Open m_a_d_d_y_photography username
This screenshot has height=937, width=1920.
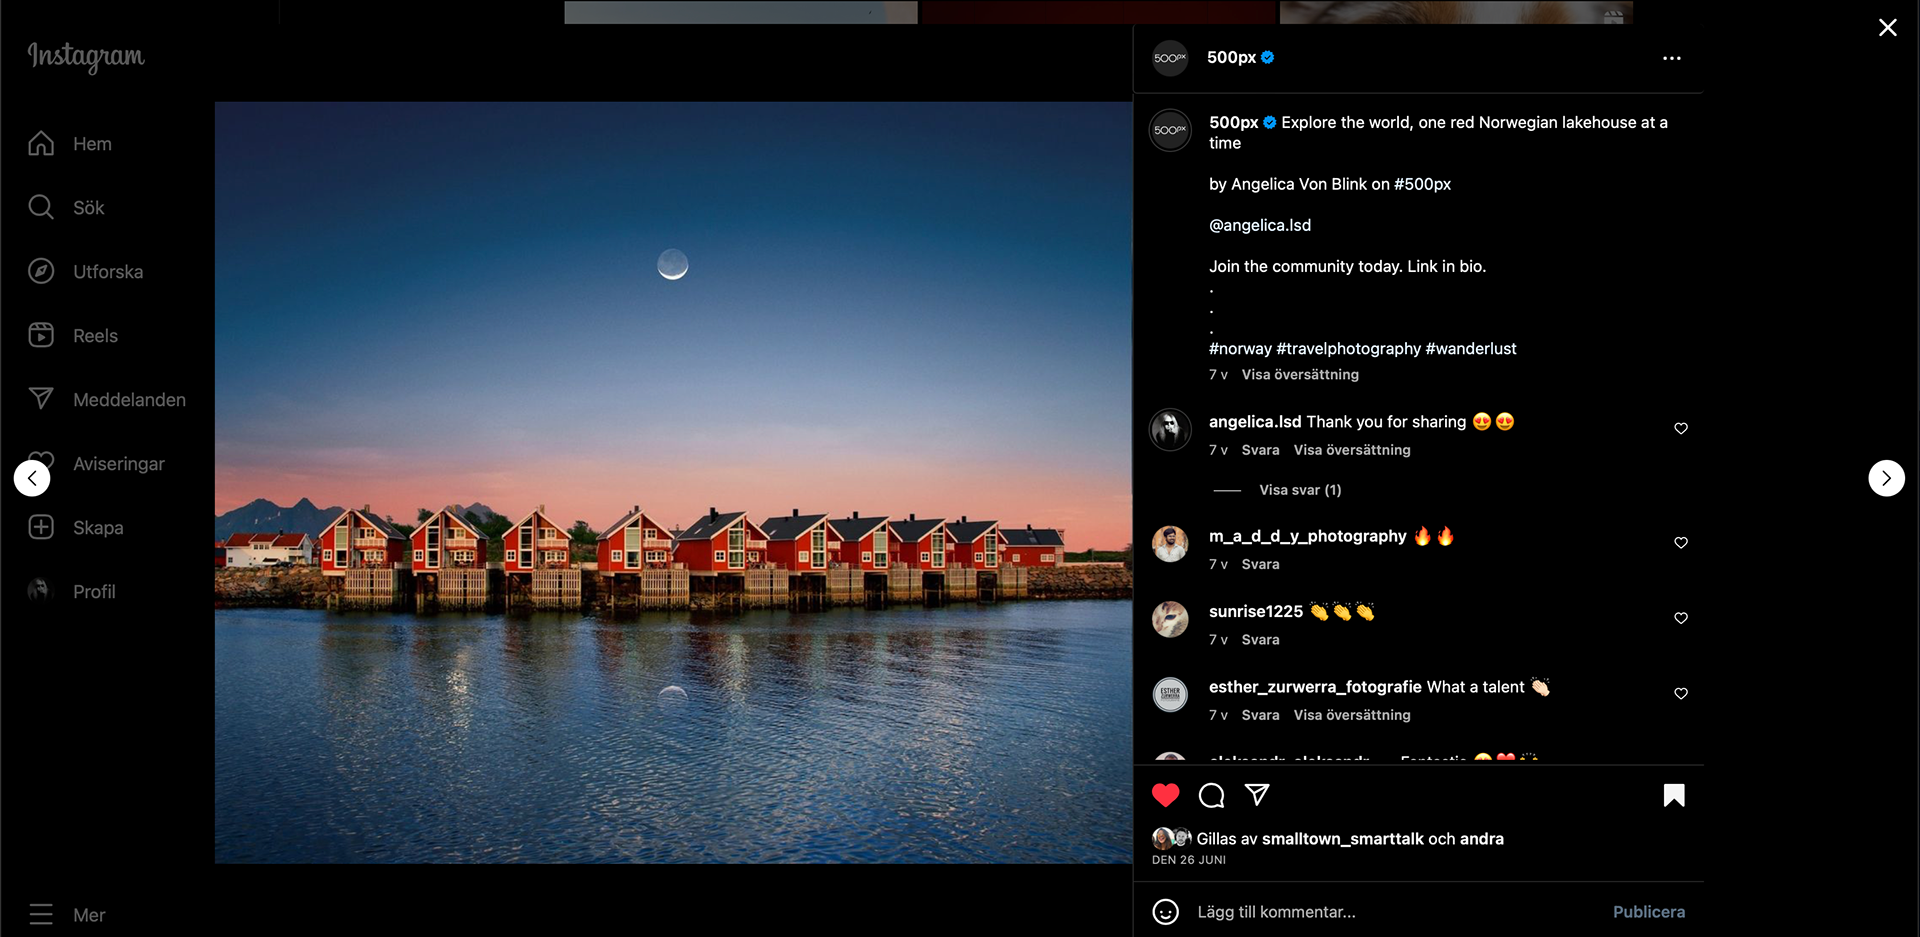click(1307, 536)
